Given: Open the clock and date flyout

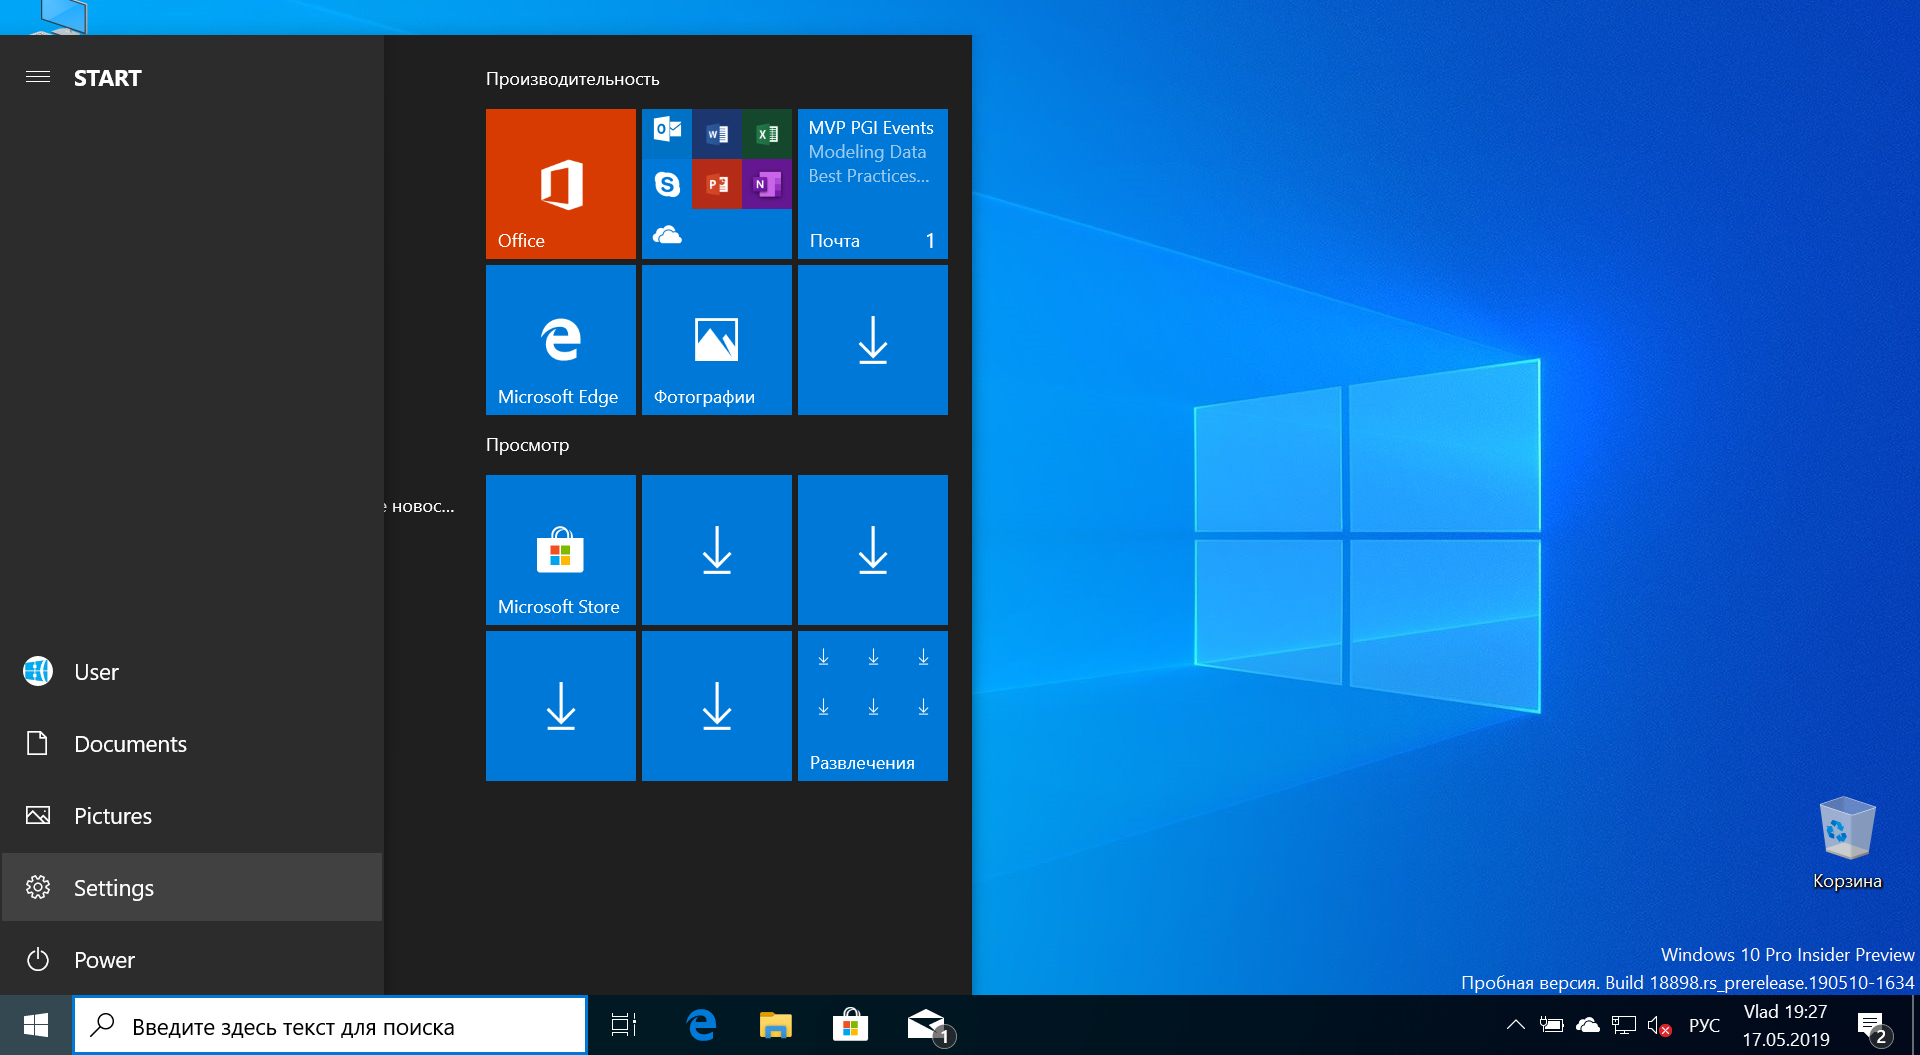Looking at the screenshot, I should [x=1786, y=1025].
